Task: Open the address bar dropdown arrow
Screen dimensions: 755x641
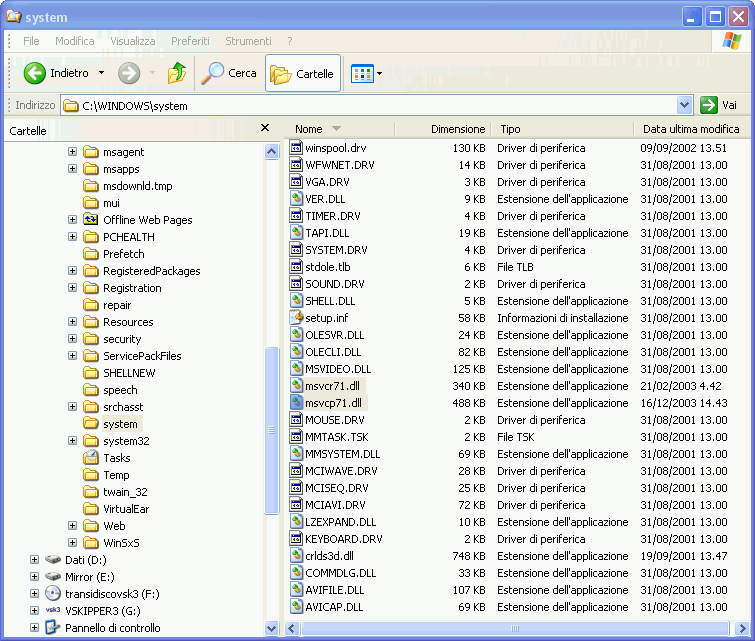Action: pyautogui.click(x=684, y=105)
